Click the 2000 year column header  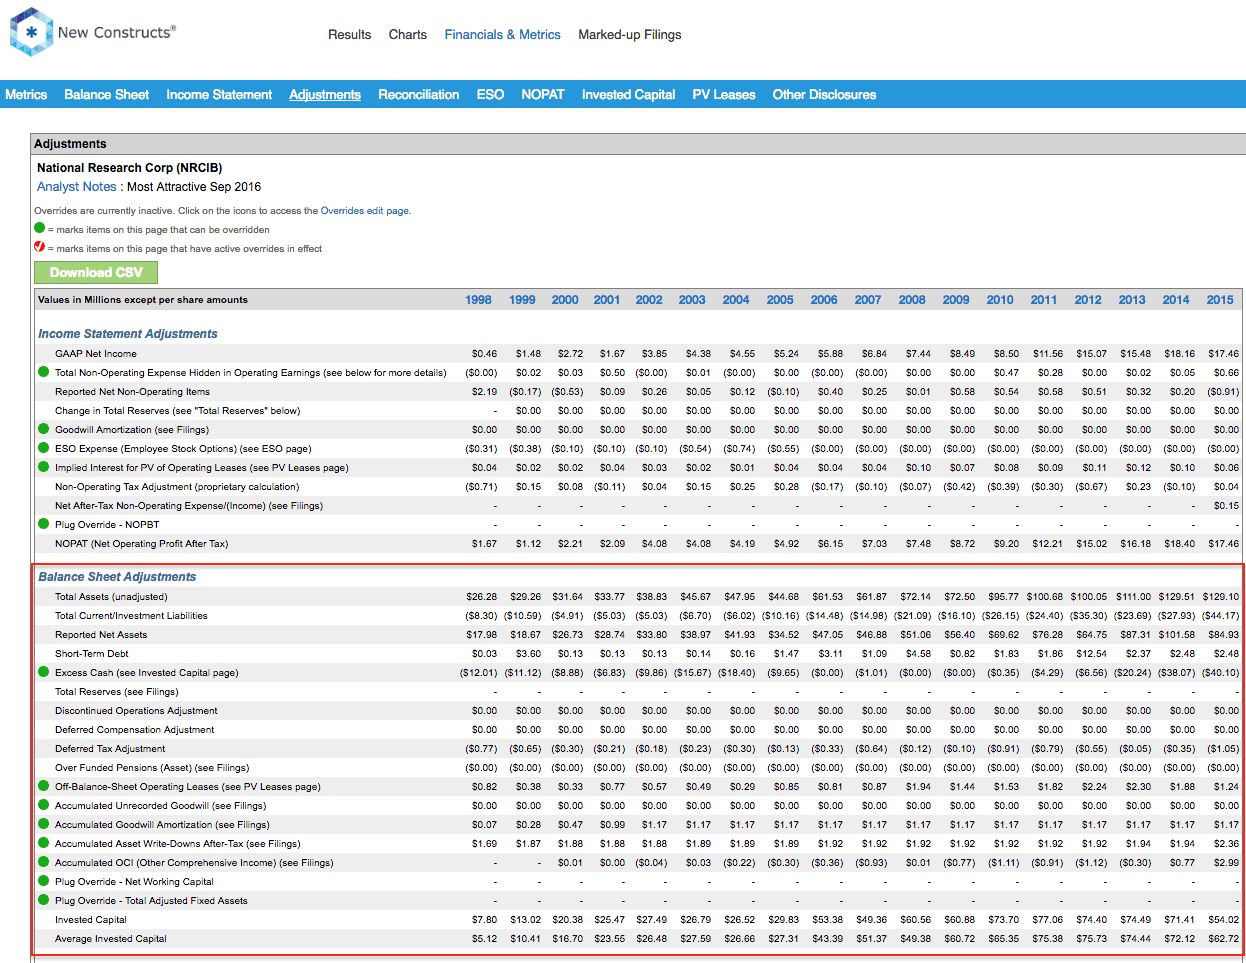click(565, 299)
